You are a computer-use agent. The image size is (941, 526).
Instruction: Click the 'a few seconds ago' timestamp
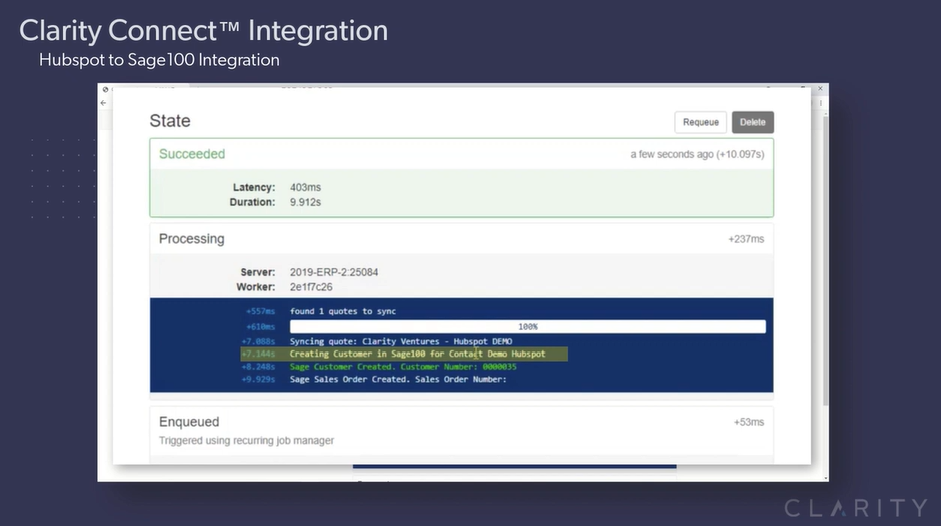point(697,154)
